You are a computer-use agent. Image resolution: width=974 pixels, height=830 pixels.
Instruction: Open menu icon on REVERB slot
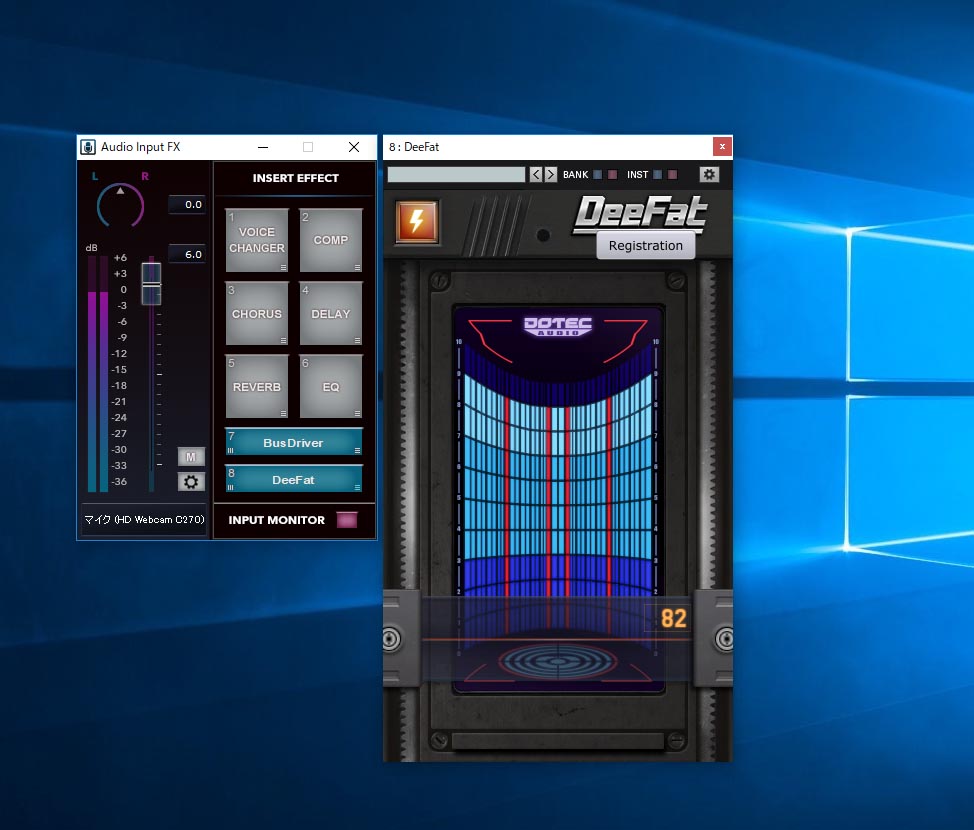click(x=283, y=413)
